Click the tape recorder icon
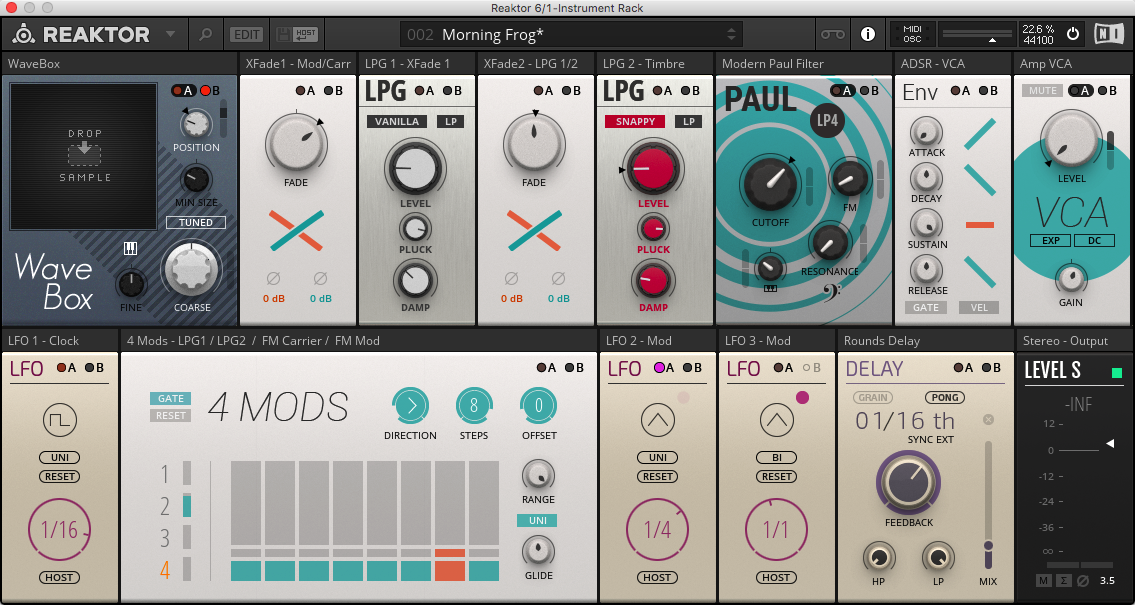This screenshot has width=1135, height=605. [x=832, y=34]
